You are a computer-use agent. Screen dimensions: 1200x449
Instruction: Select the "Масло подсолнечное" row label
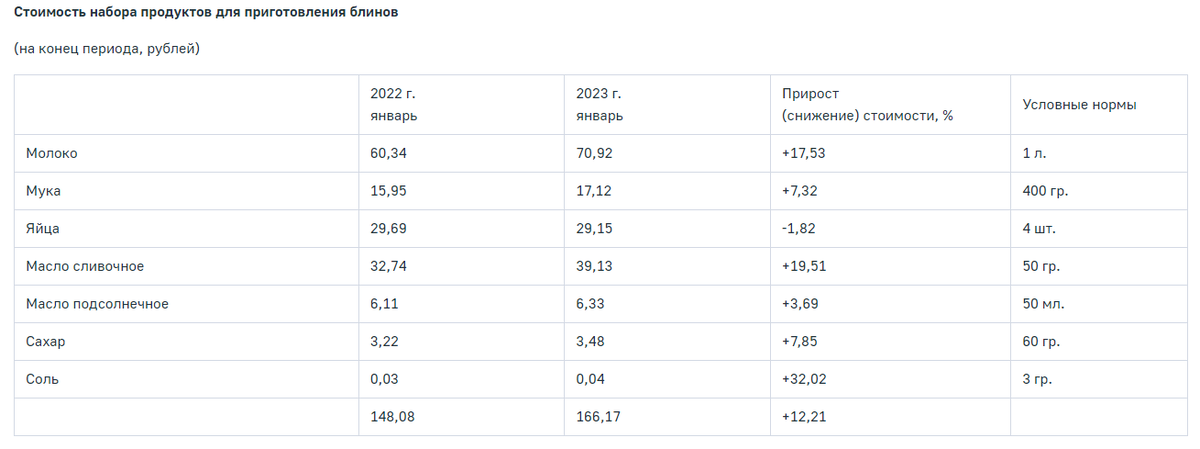tap(97, 304)
